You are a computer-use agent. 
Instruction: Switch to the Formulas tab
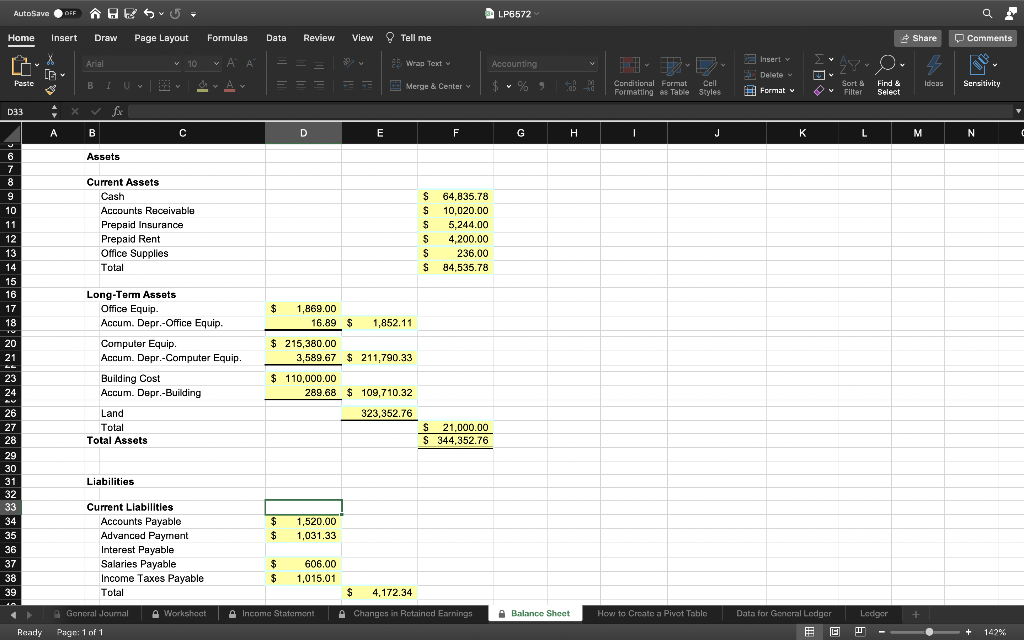[x=227, y=38]
